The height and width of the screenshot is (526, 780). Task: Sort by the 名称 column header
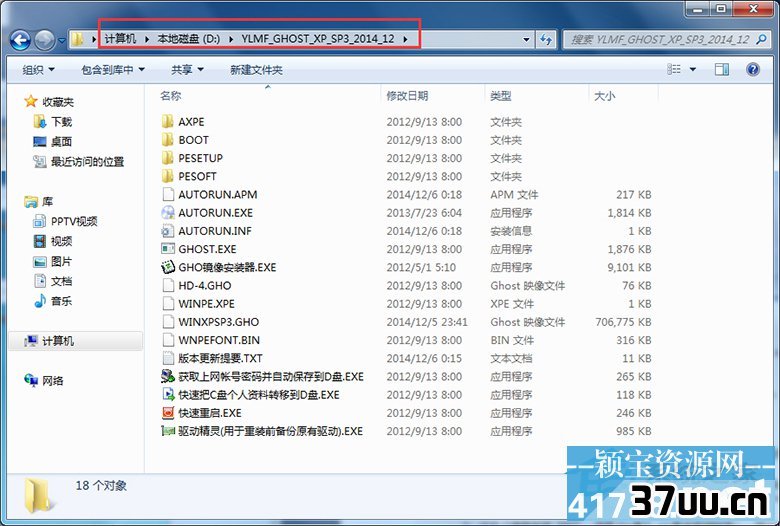tap(171, 96)
